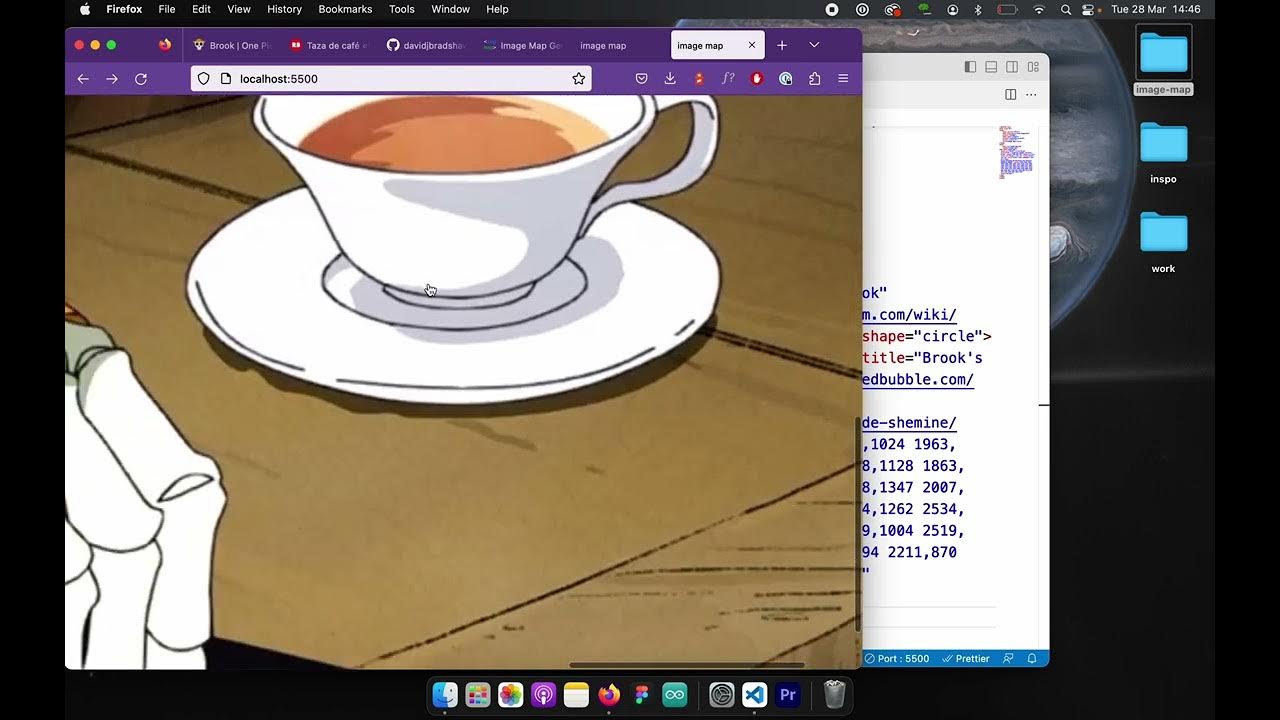
Task: Open VS Code notifications bell
Action: pyautogui.click(x=1032, y=659)
